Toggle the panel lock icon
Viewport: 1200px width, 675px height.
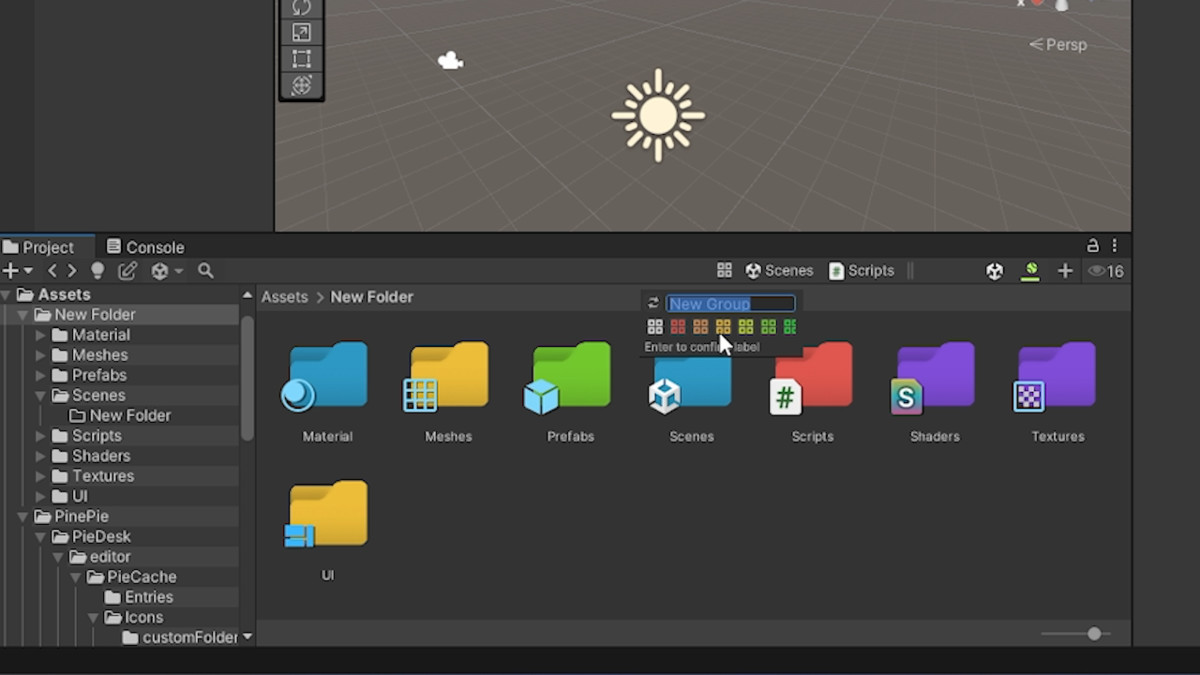[x=1093, y=245]
